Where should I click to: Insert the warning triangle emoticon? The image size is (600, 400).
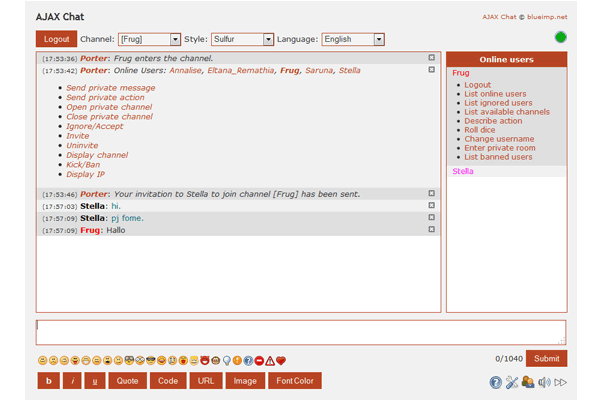coord(270,360)
